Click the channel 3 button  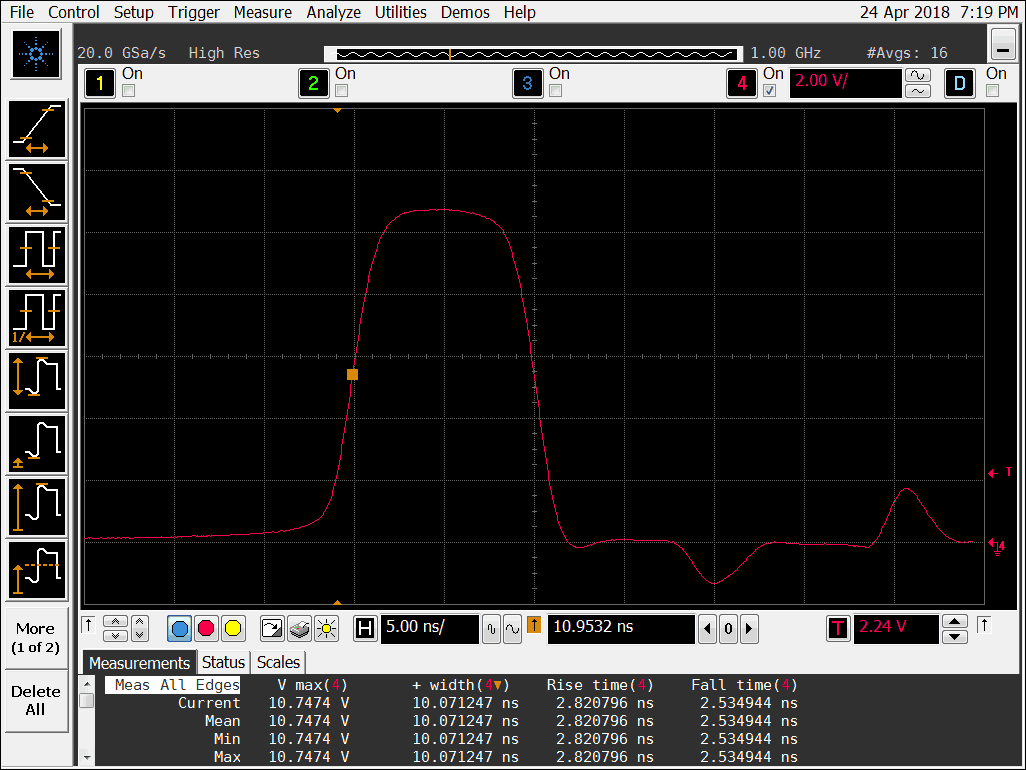pos(527,83)
